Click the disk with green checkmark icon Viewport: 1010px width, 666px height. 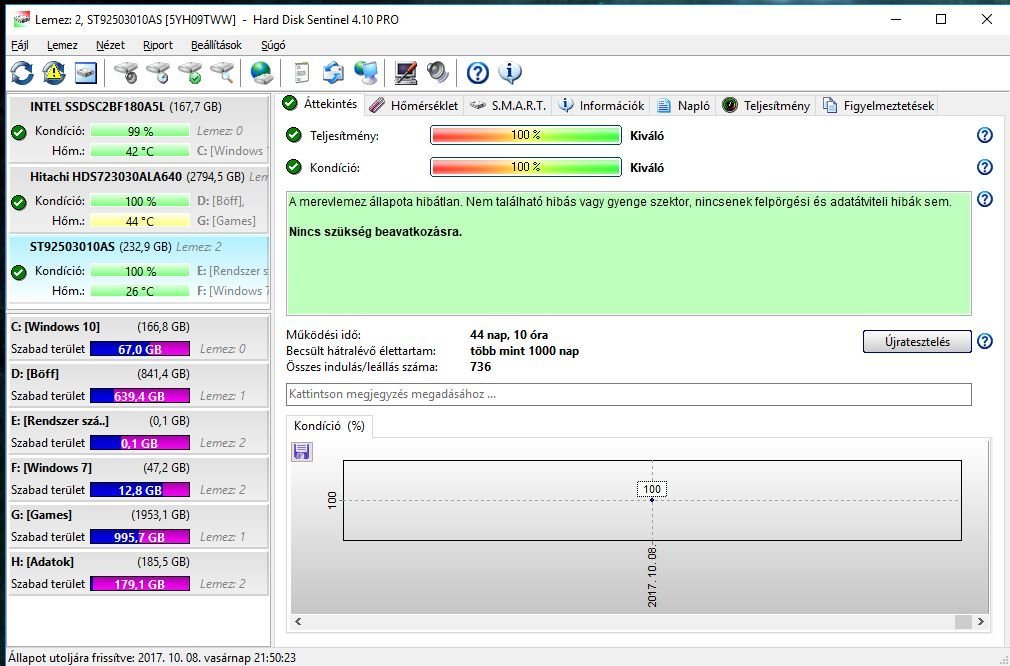click(x=190, y=73)
